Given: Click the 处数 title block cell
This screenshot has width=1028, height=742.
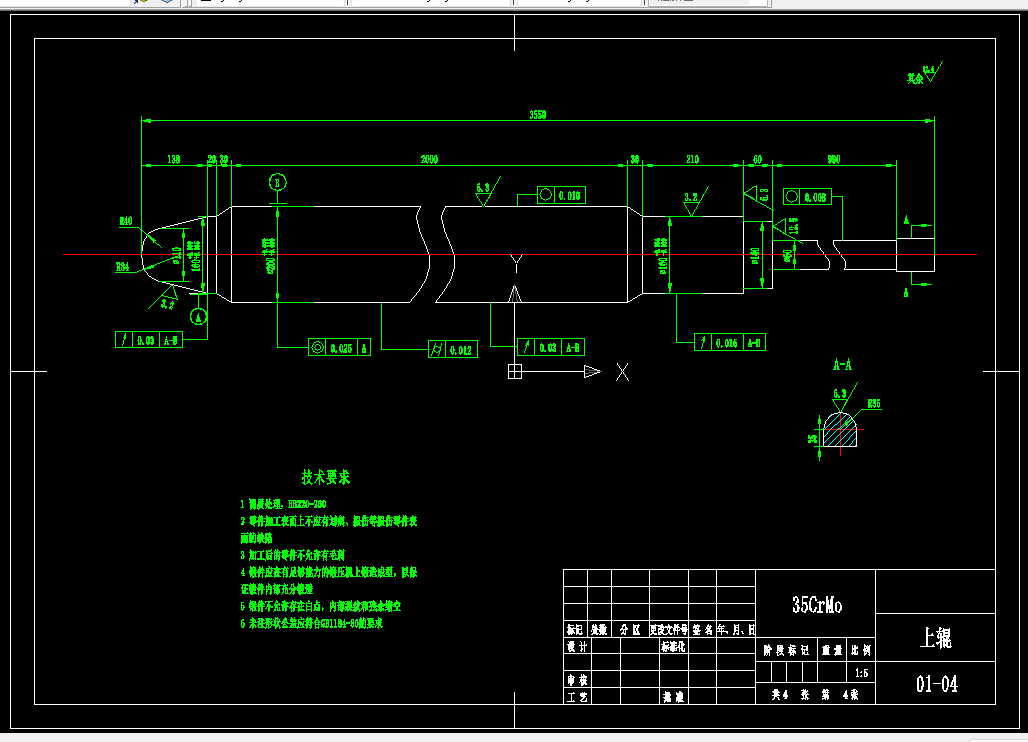Looking at the screenshot, I should click(x=599, y=630).
